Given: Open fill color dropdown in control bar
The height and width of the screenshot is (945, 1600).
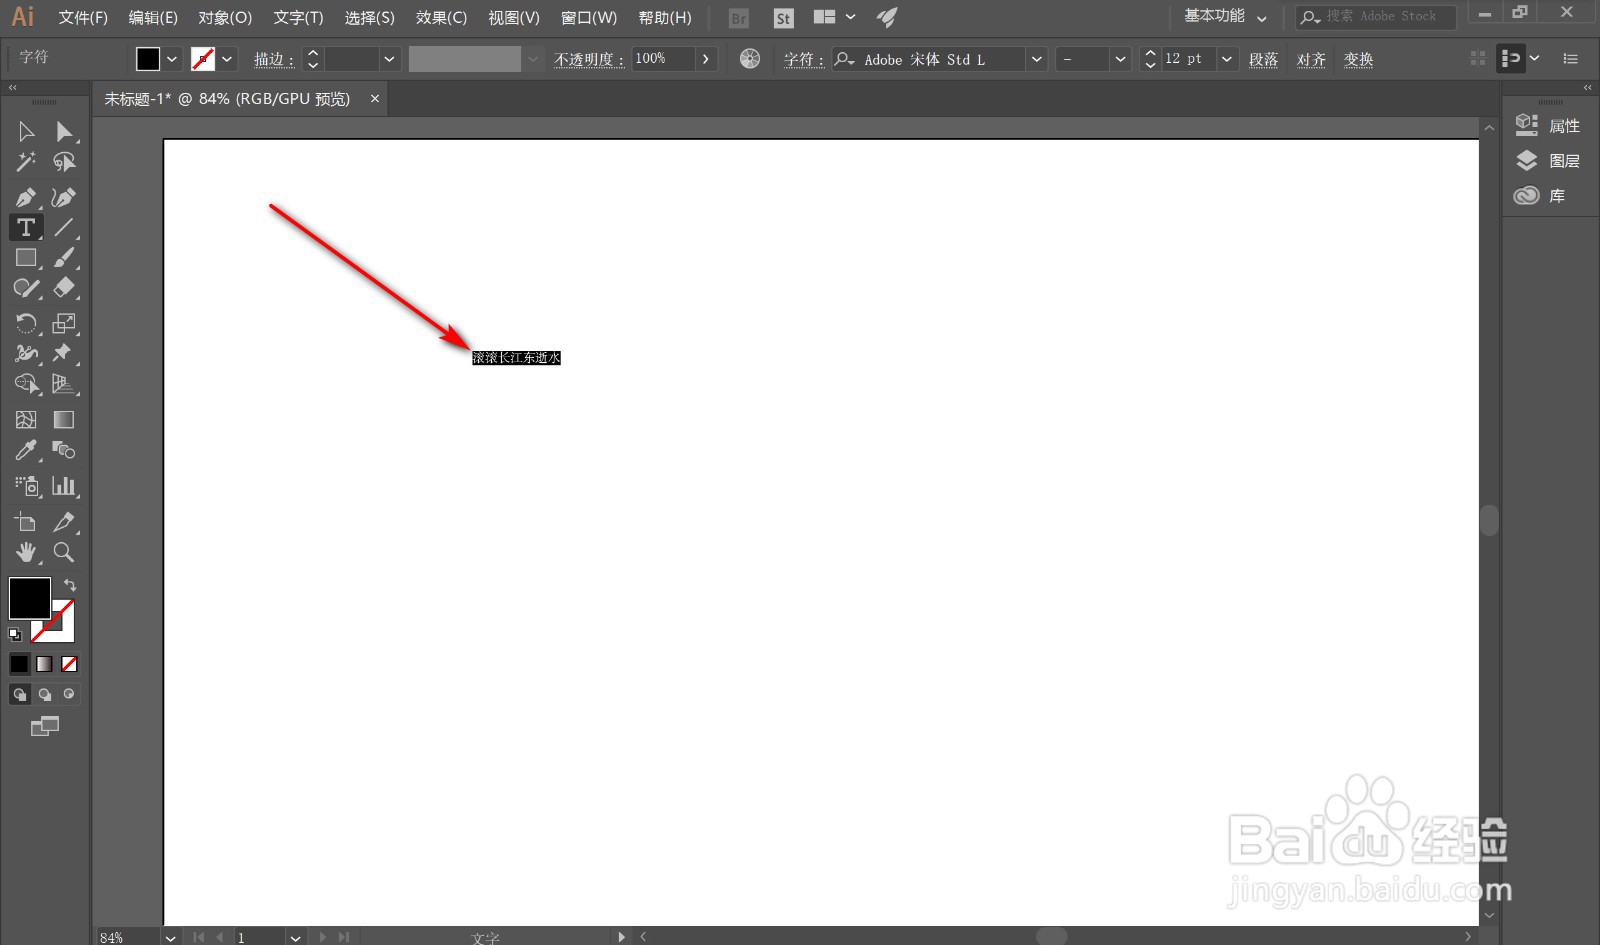Looking at the screenshot, I should point(172,59).
